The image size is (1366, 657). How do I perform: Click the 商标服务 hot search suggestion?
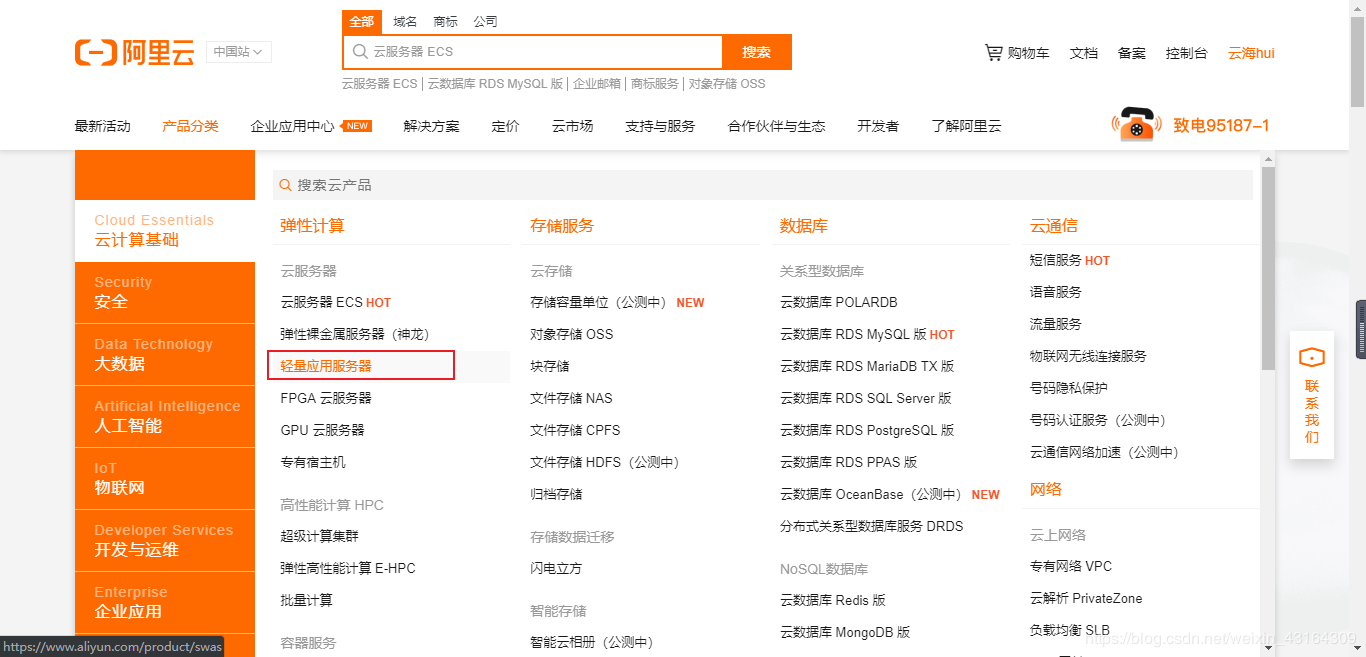pos(654,84)
